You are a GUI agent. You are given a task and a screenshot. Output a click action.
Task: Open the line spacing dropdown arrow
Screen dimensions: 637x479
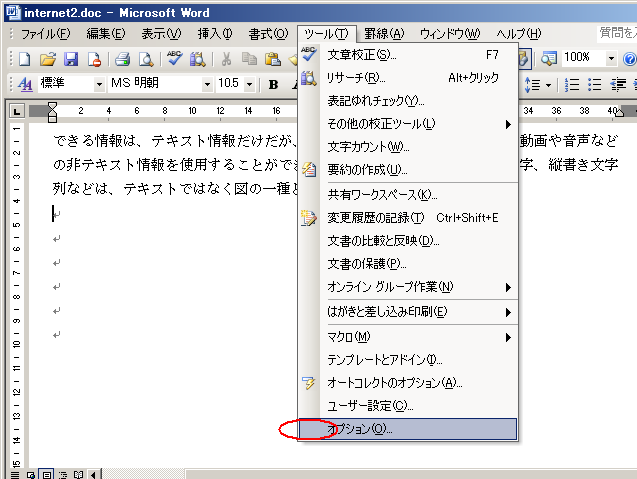(548, 85)
